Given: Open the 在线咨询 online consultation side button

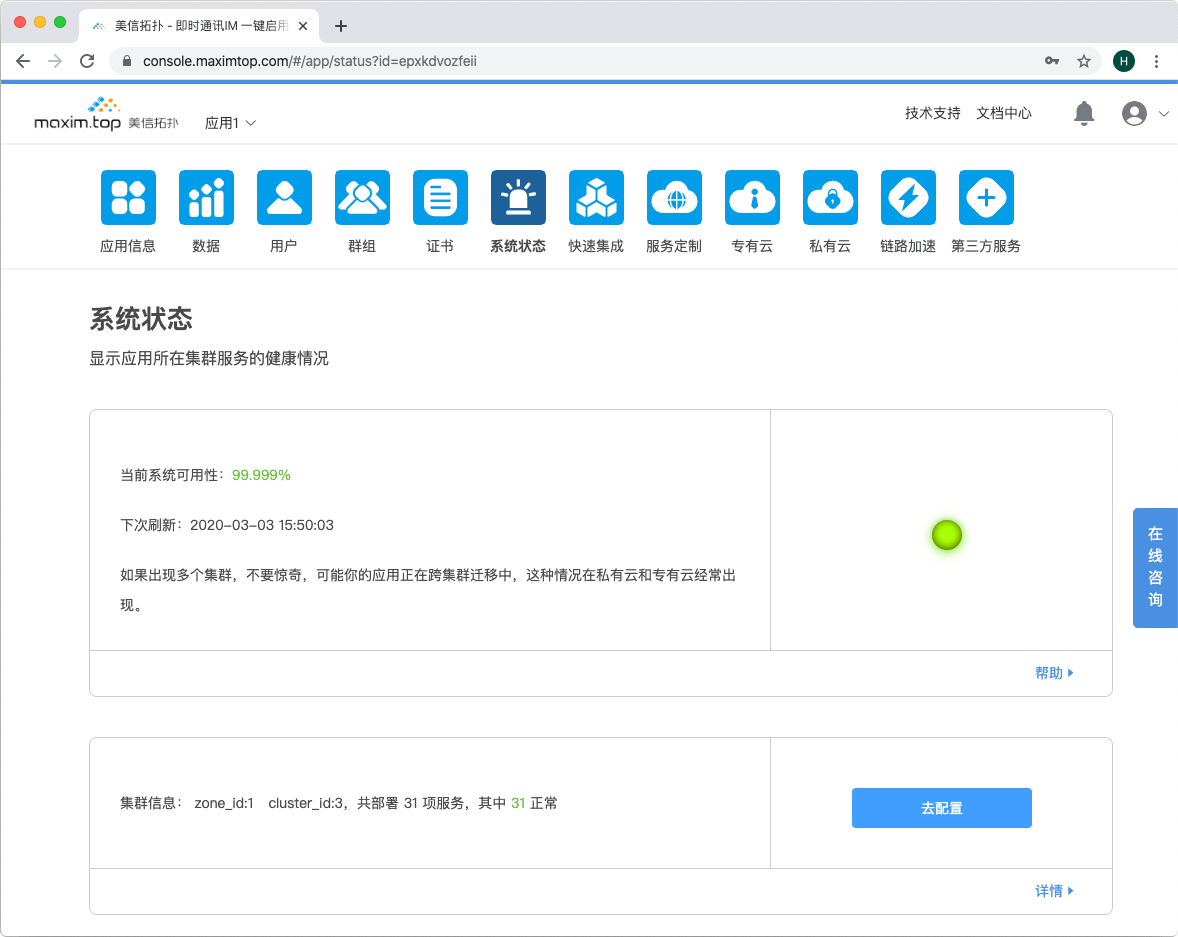Looking at the screenshot, I should tap(1155, 567).
